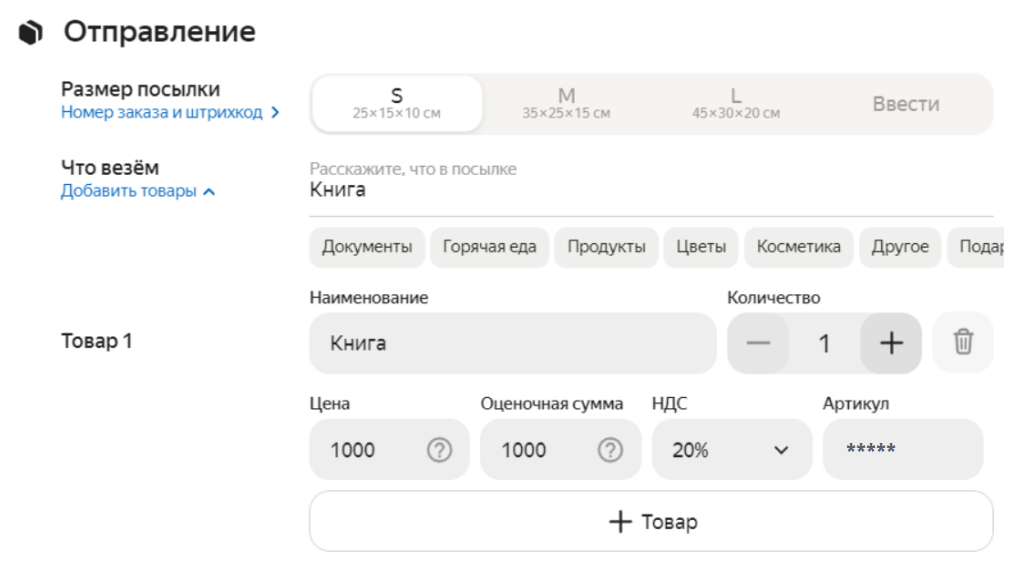The height and width of the screenshot is (567, 1036).
Task: Choose the M 35×25×15 см parcel size
Action: (x=566, y=104)
